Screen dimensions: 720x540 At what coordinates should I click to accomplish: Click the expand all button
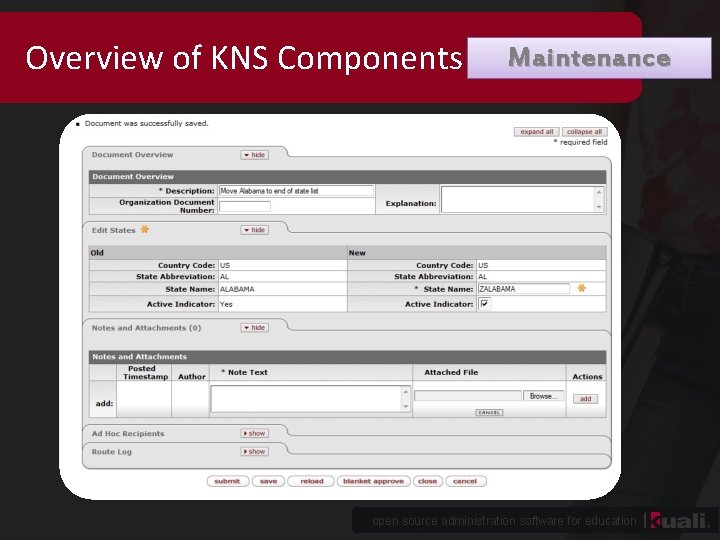(x=536, y=132)
